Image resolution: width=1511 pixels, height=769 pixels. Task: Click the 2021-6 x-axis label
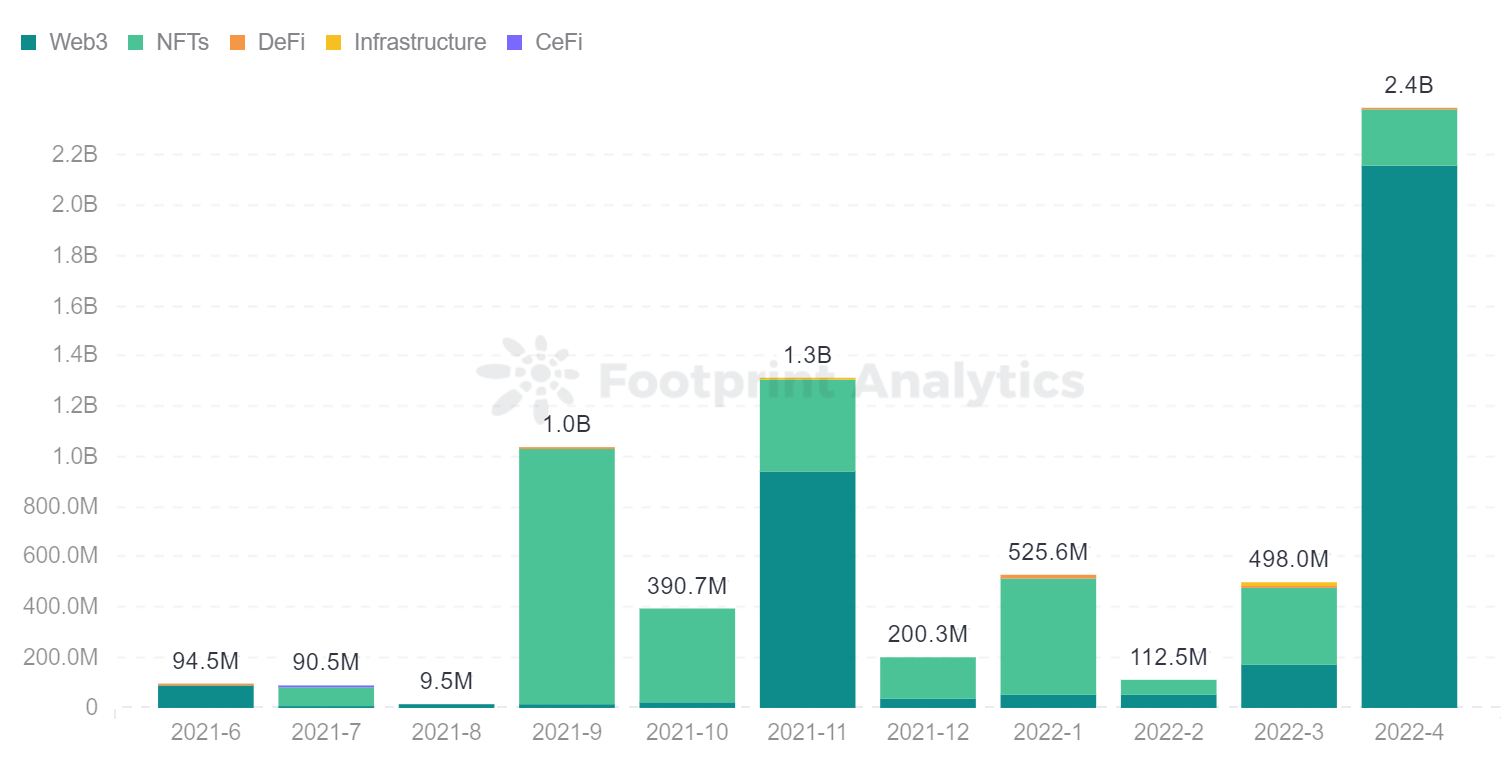click(205, 732)
